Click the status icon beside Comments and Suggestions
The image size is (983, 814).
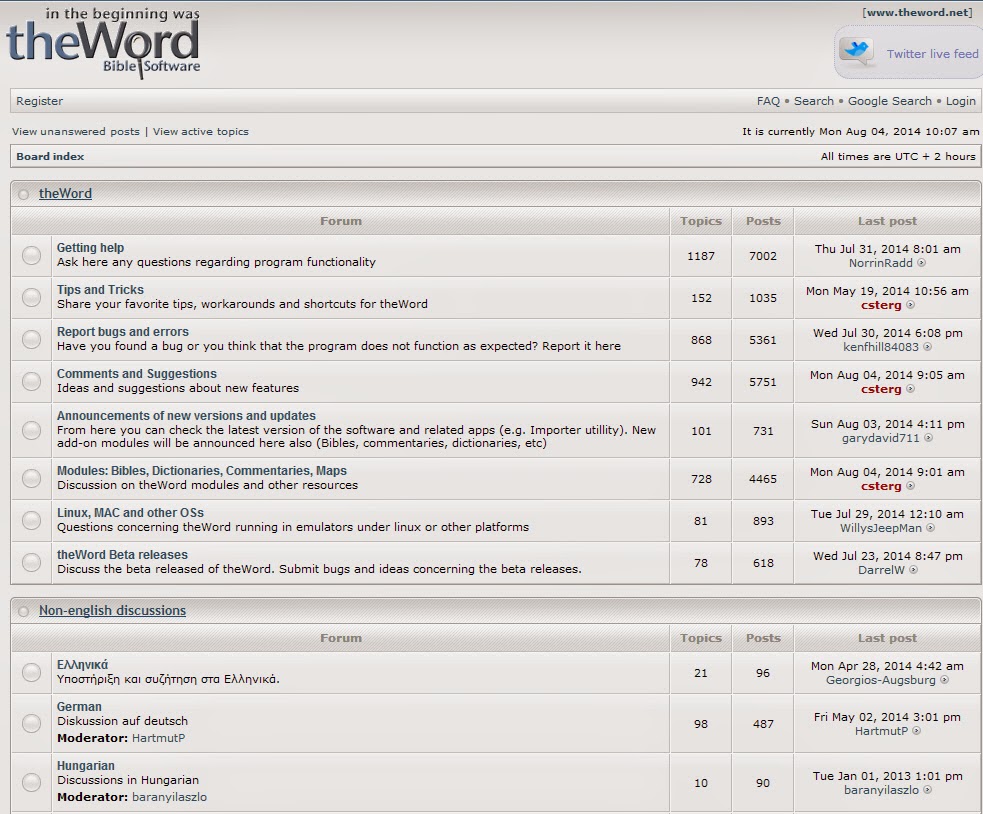31,381
